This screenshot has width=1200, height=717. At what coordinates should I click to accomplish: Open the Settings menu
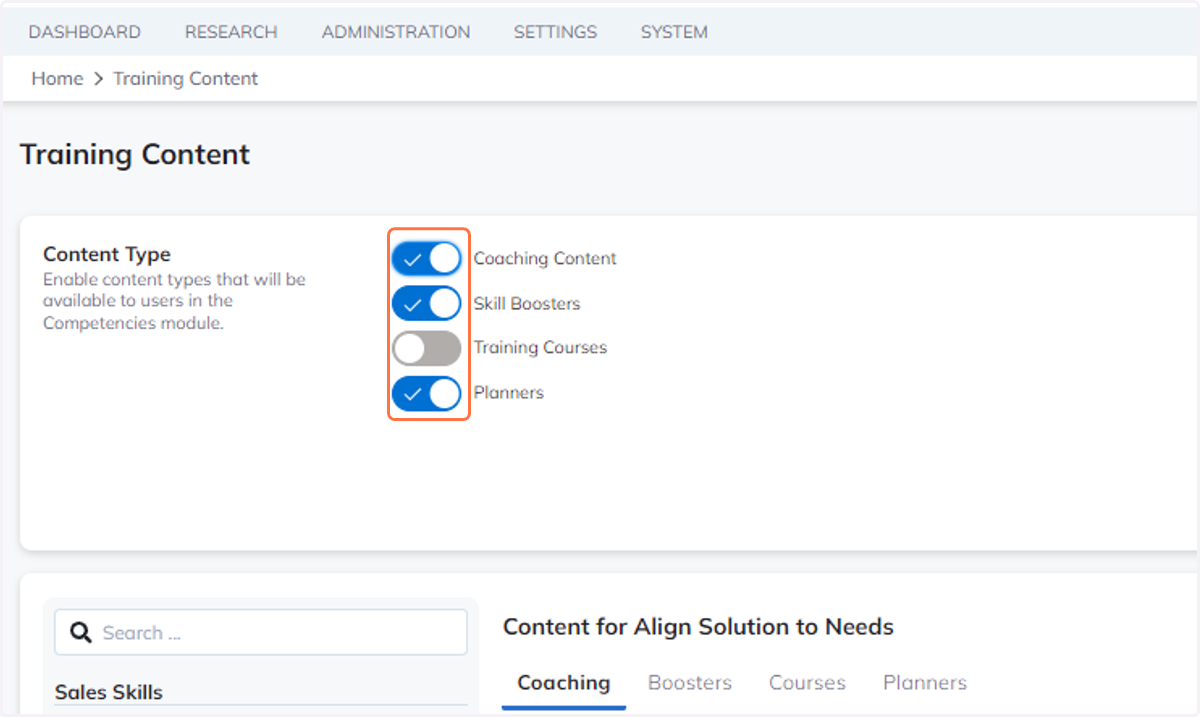pos(555,32)
